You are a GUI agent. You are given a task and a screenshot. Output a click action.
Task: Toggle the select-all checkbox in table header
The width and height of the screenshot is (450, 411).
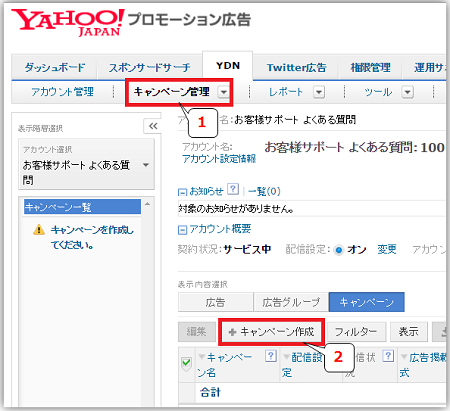point(186,362)
